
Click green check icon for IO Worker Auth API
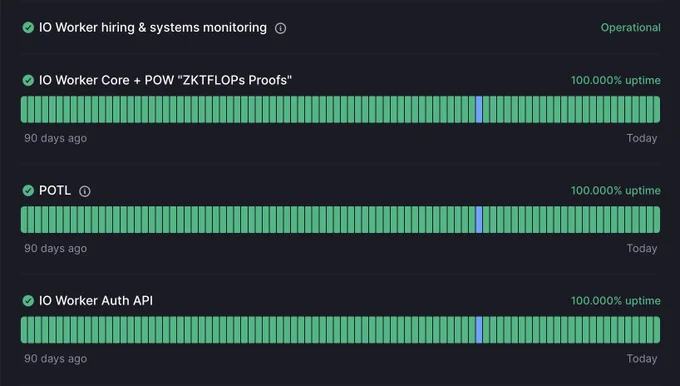click(x=28, y=301)
